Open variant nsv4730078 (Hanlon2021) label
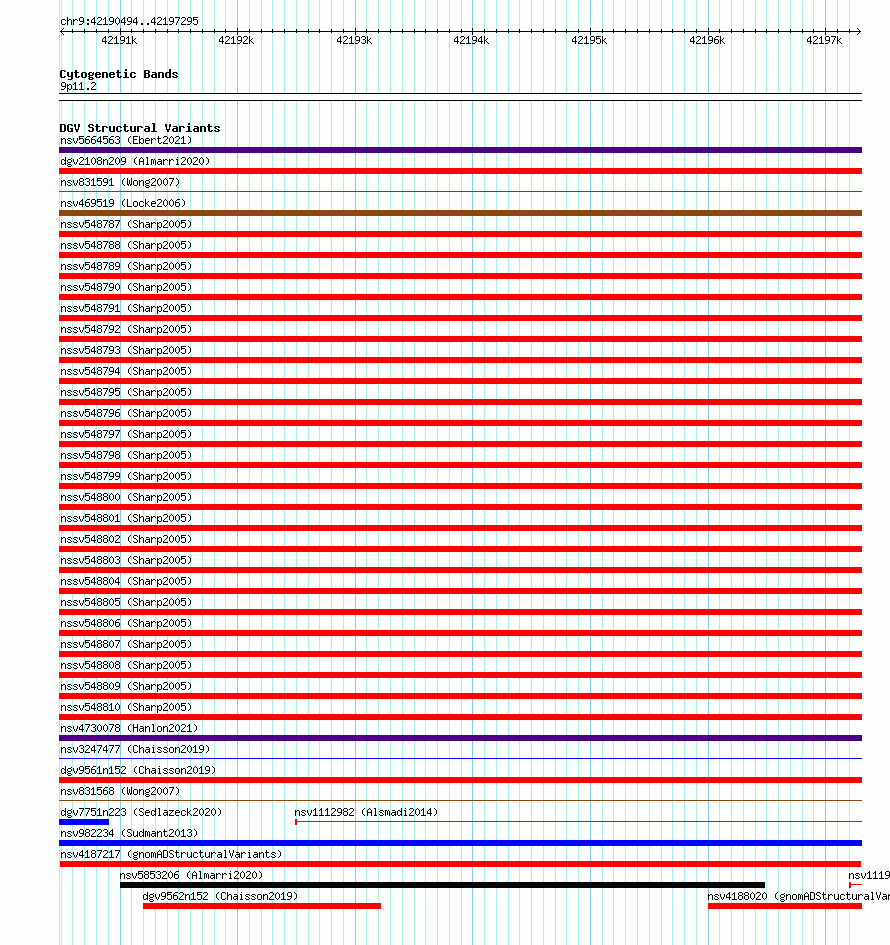The width and height of the screenshot is (890, 945). click(129, 728)
